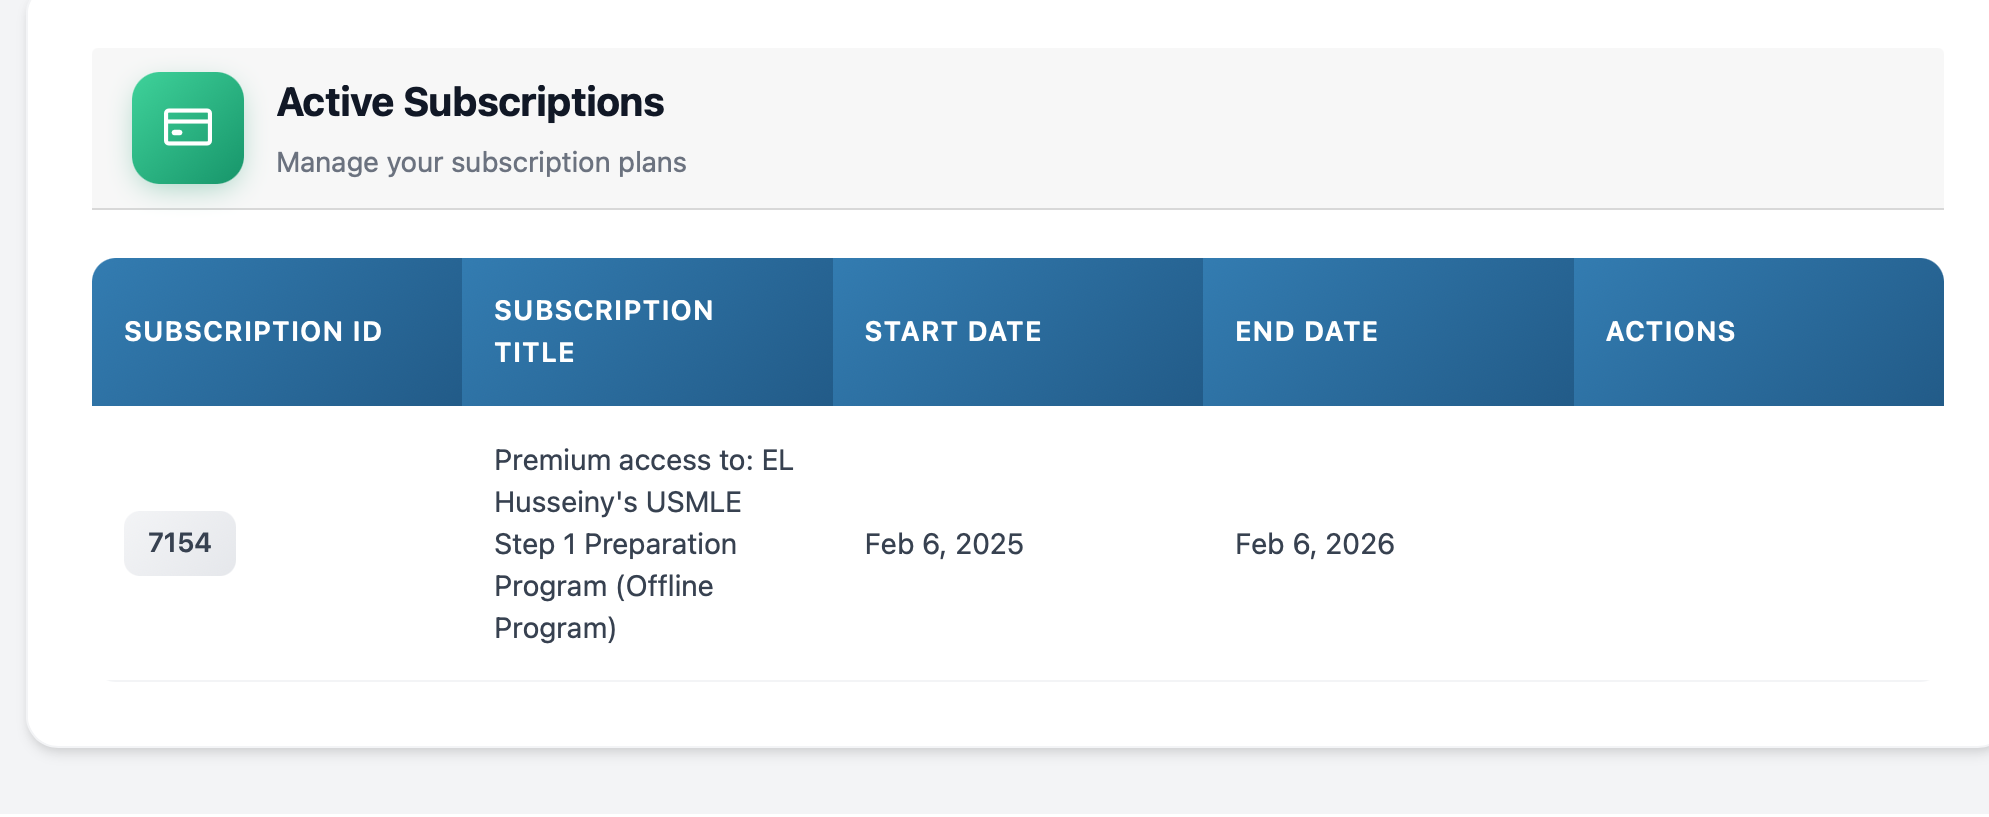Sort by the Subscription ID column header
The image size is (1989, 817).
(x=253, y=332)
